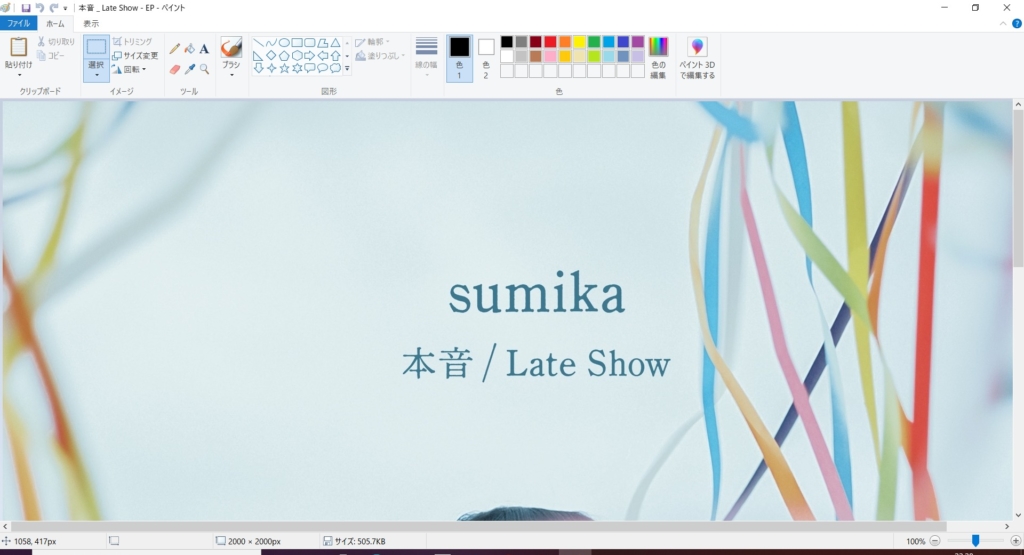Expand the 選択 selection options dropdown
The width and height of the screenshot is (1024, 555).
click(x=96, y=75)
